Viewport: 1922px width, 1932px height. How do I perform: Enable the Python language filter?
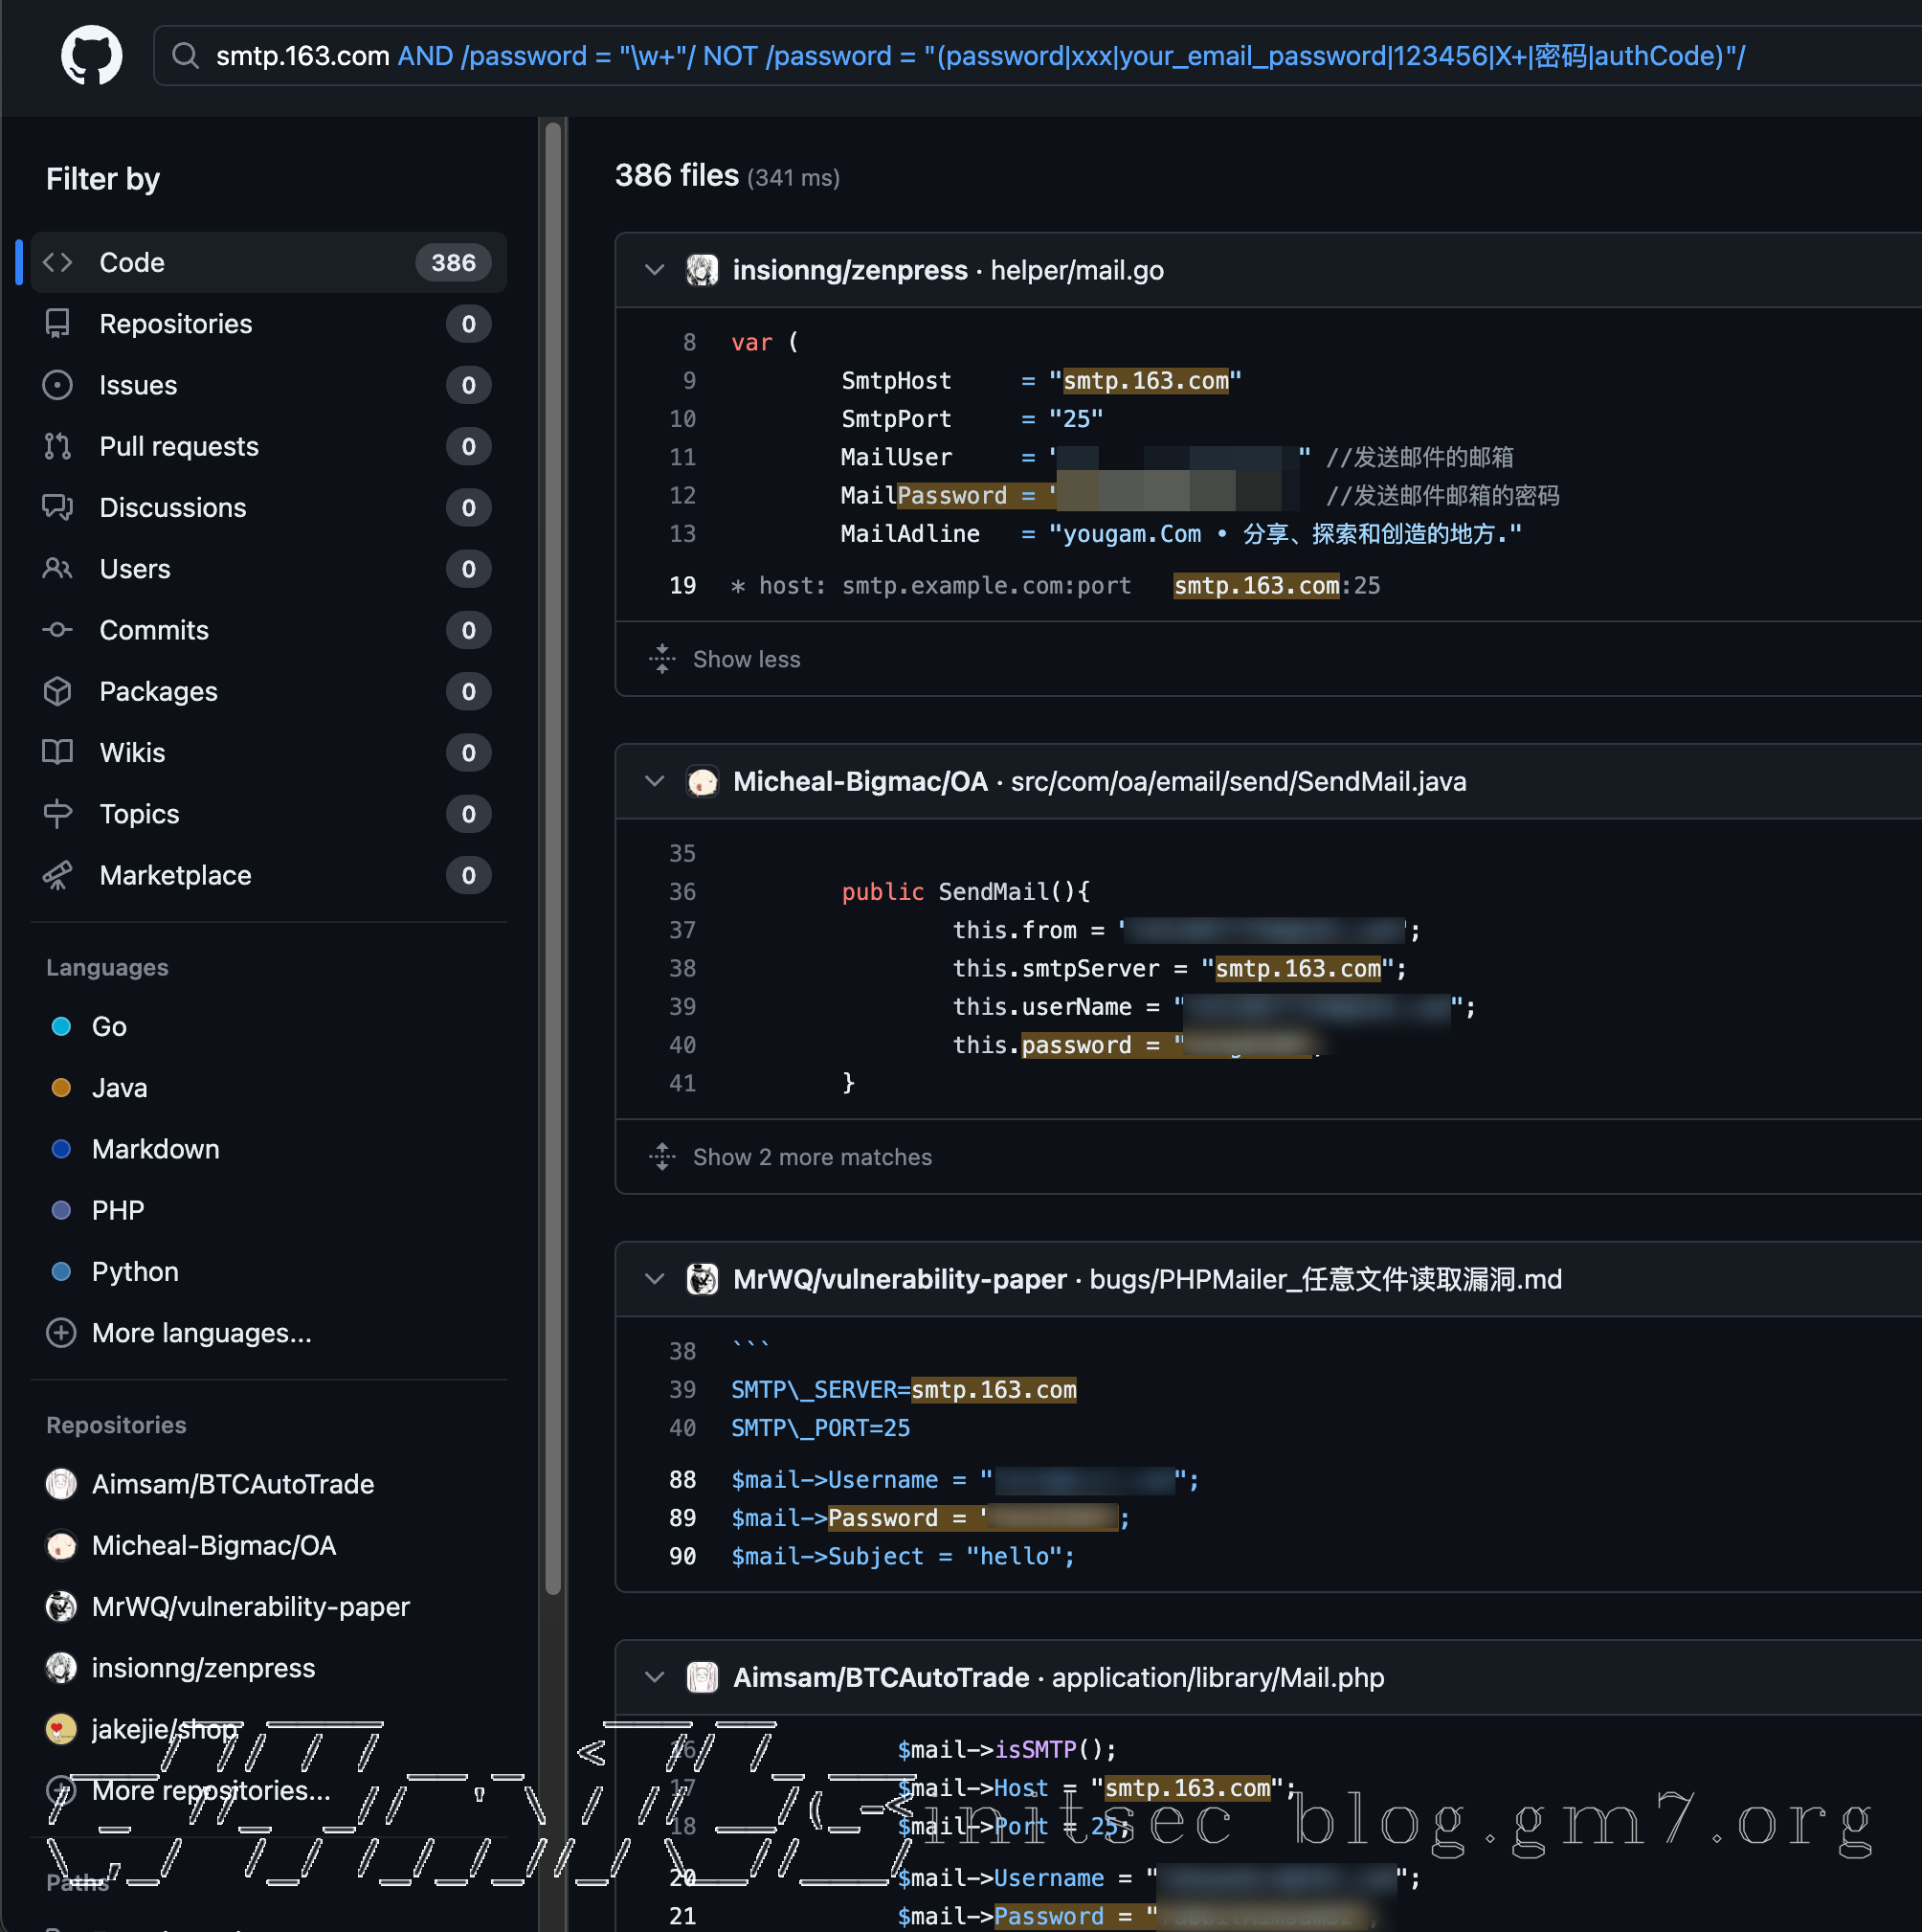pos(134,1271)
